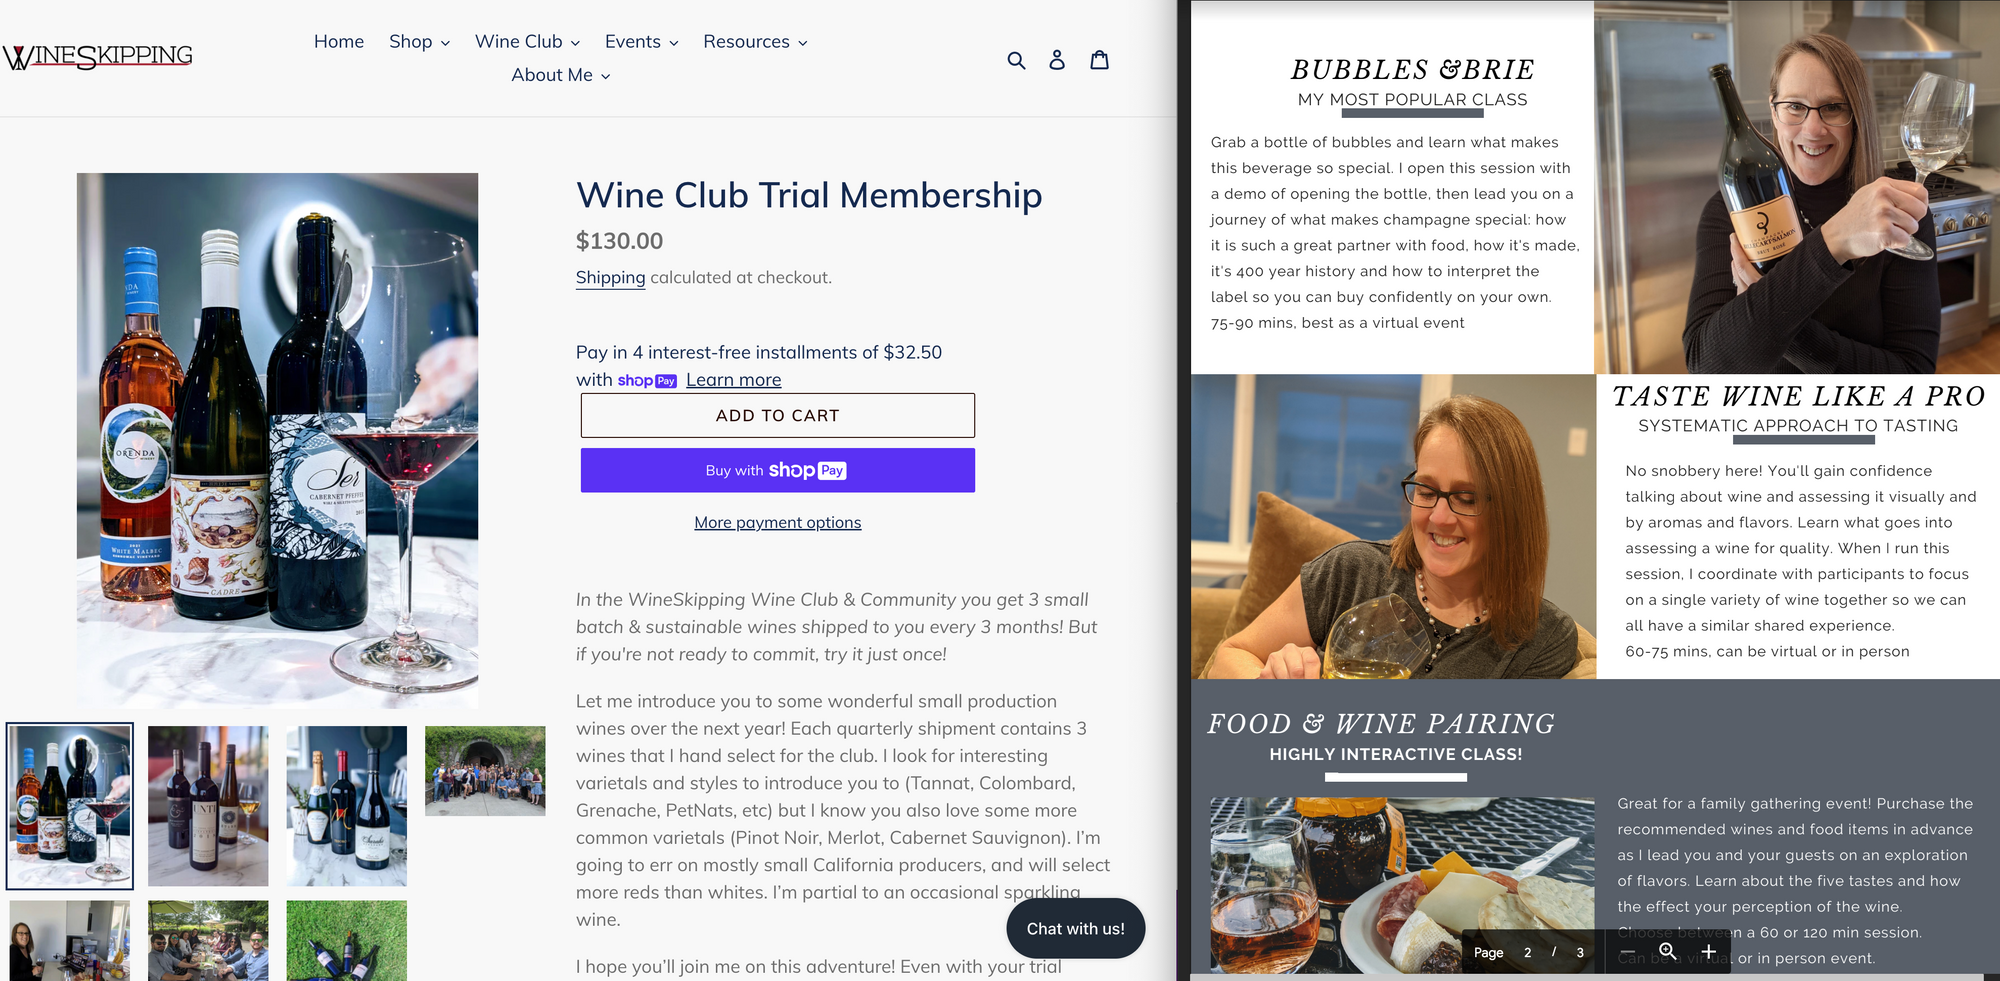Zoom out with the minus icon

(x=1627, y=952)
